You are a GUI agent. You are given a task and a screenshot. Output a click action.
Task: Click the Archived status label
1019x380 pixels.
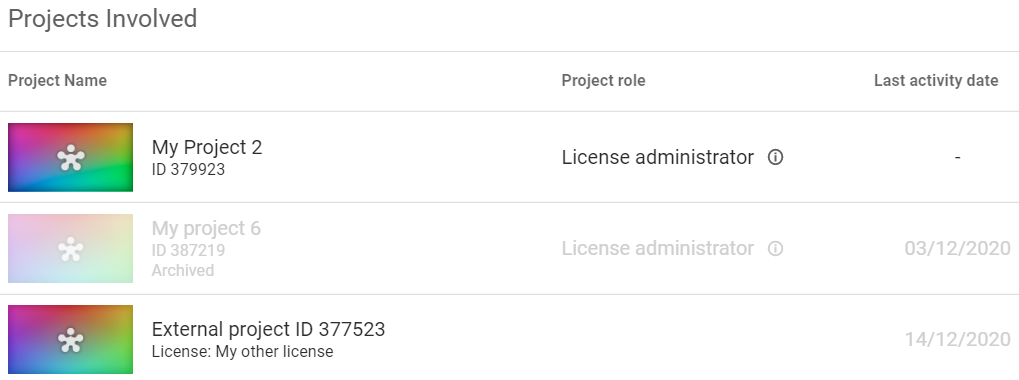183,270
